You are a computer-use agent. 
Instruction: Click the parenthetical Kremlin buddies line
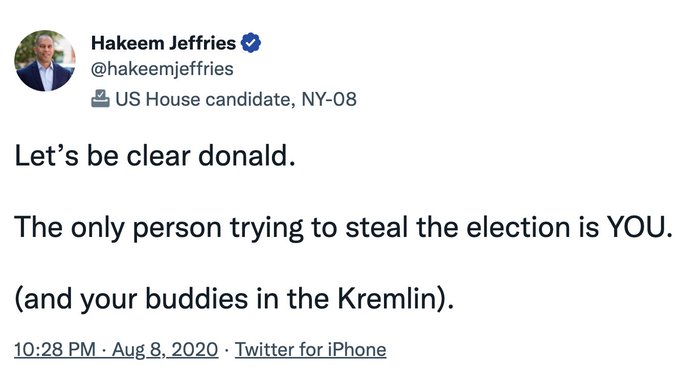click(x=234, y=299)
